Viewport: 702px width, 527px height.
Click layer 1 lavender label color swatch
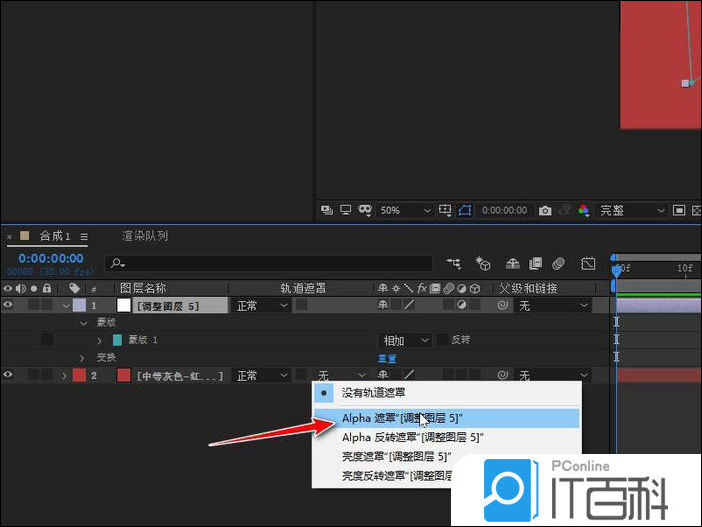pos(79,305)
